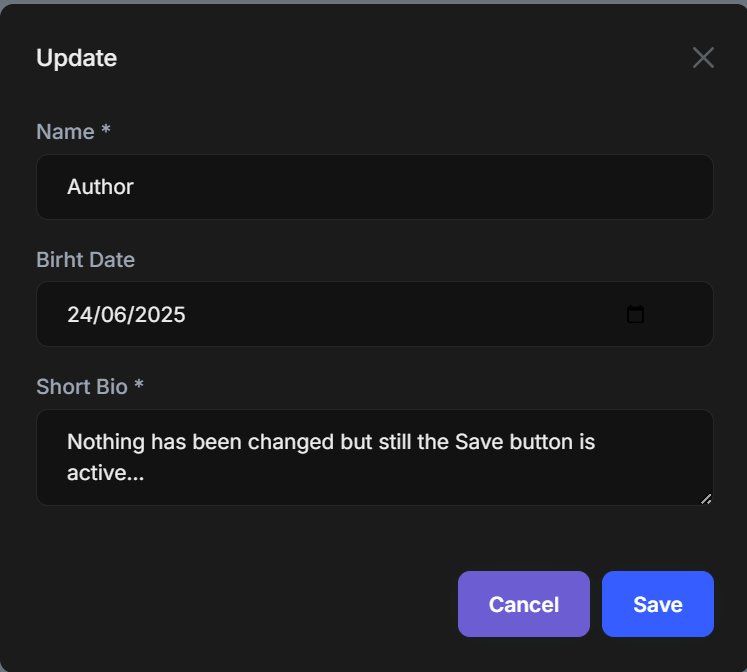The height and width of the screenshot is (672, 747).
Task: Grab the Short Bio resize handle
Action: (x=706, y=498)
